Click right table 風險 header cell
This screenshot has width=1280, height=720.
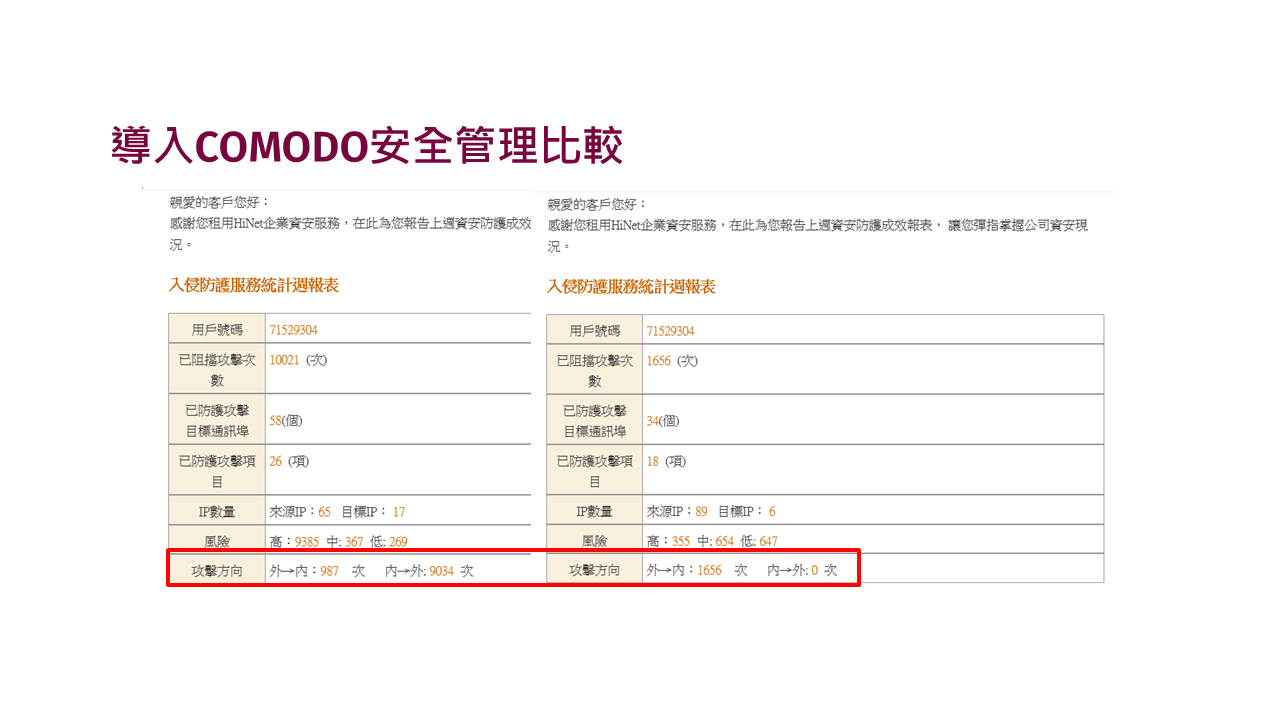(594, 542)
